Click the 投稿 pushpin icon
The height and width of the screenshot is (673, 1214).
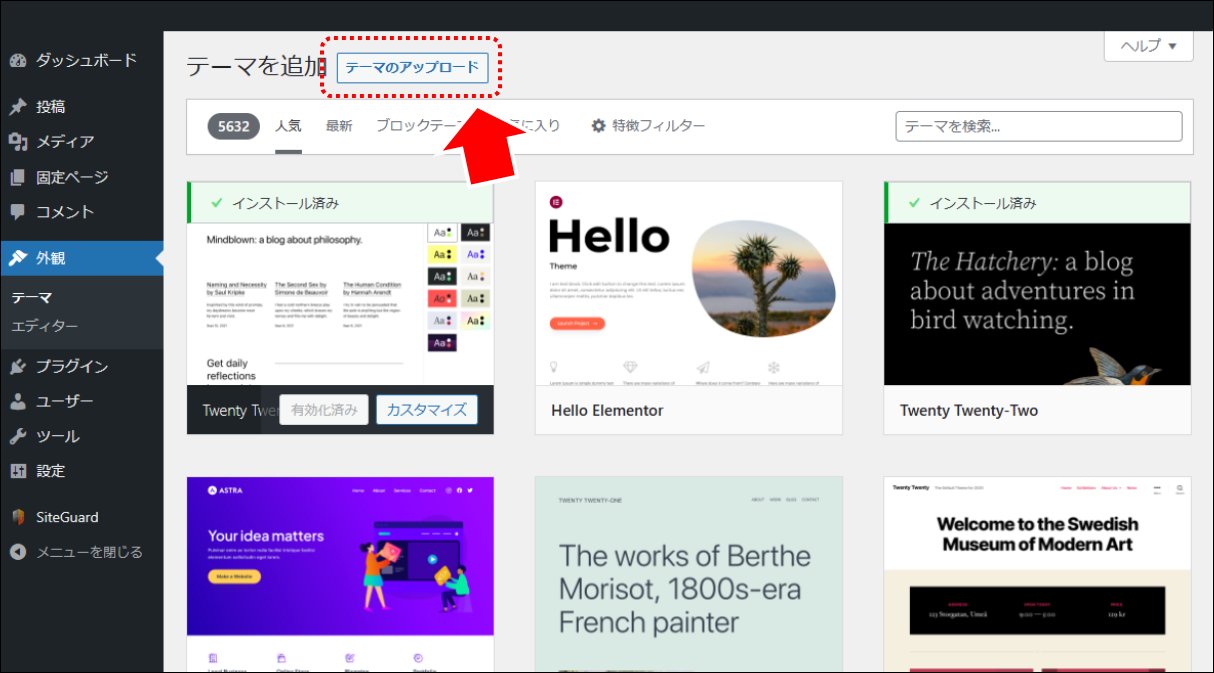coord(18,107)
